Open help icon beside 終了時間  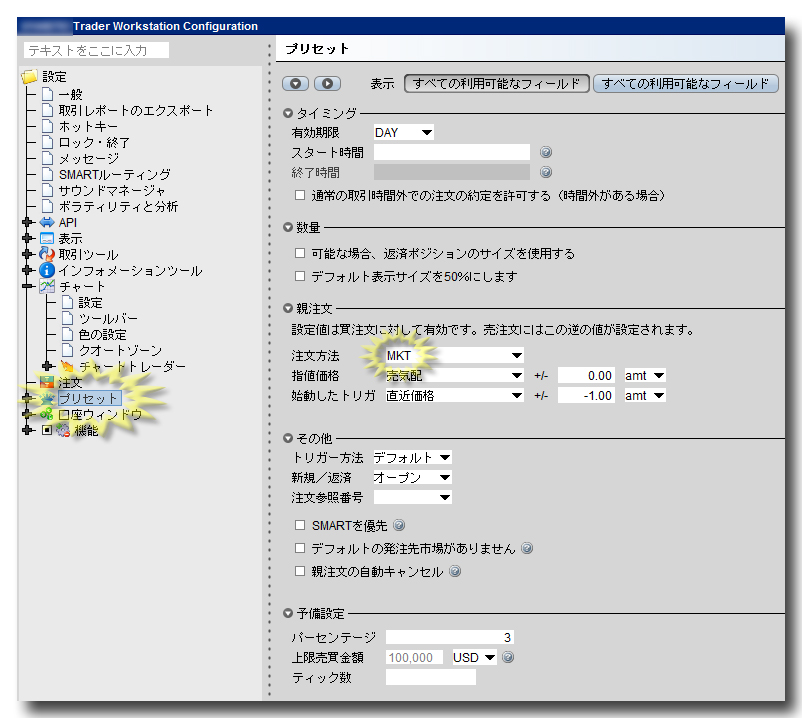pyautogui.click(x=546, y=172)
